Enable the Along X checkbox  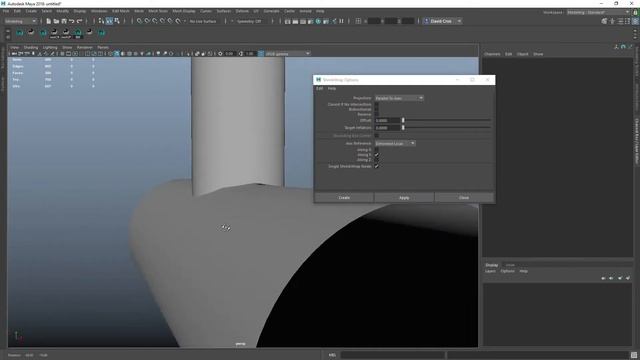pos(376,150)
